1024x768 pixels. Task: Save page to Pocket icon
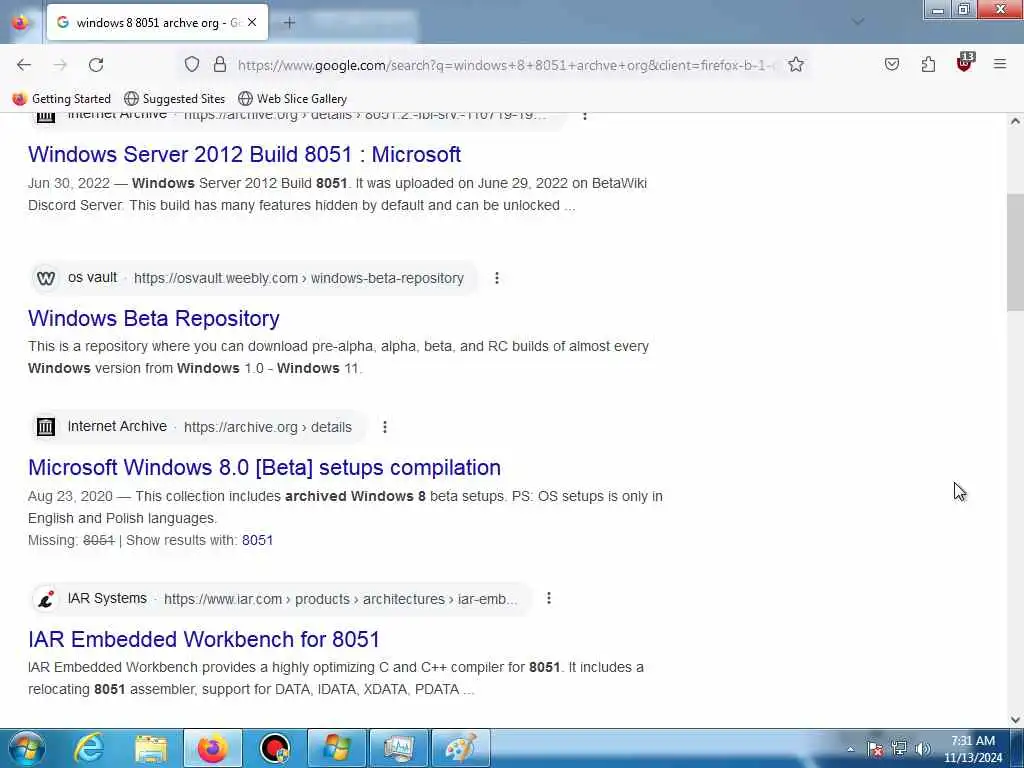891,64
